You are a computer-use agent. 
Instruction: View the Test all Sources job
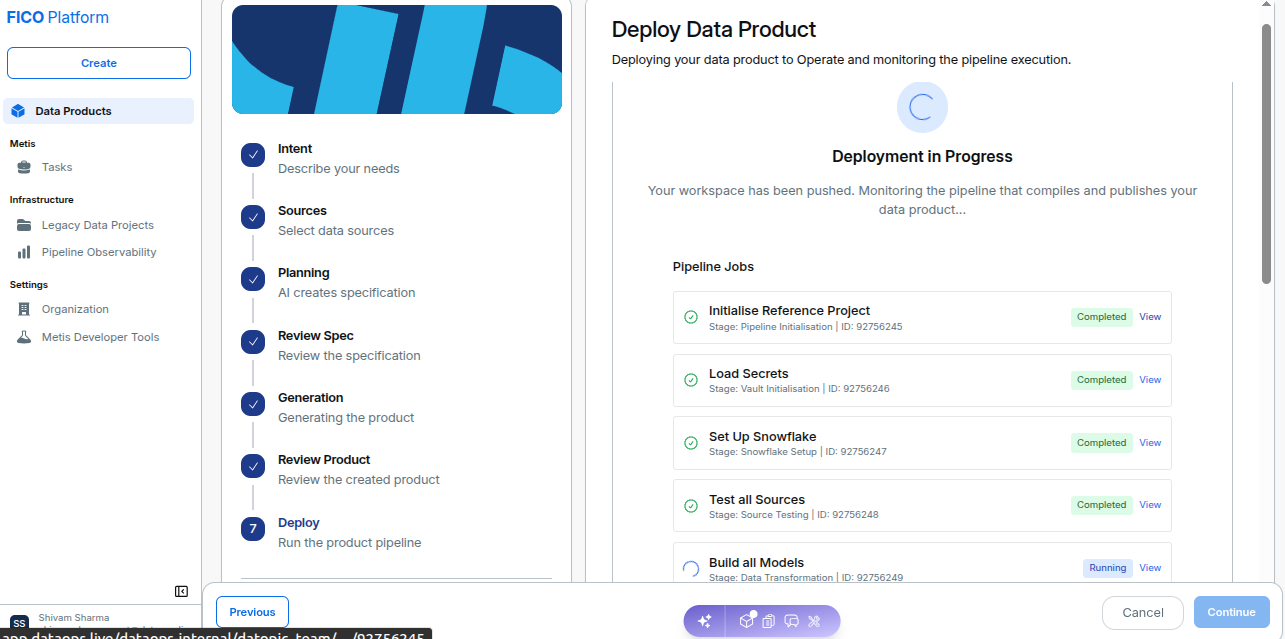(x=1150, y=505)
